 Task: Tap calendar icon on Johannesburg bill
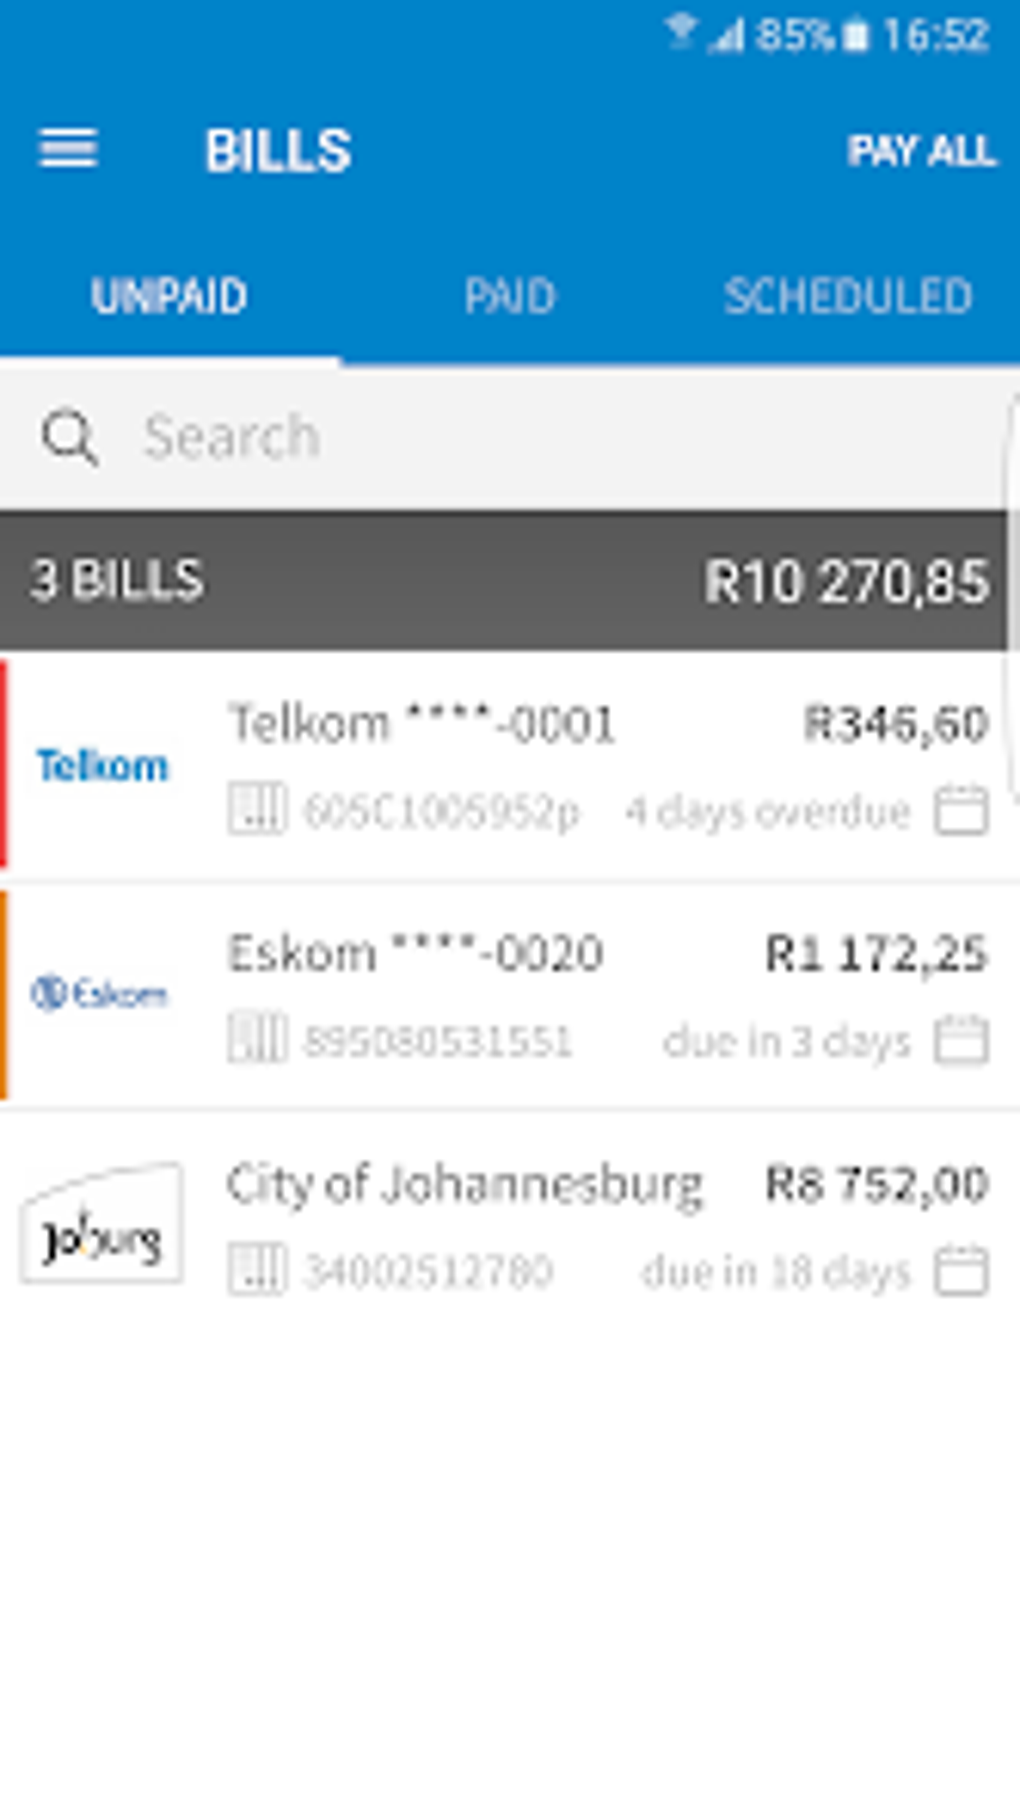(961, 1271)
